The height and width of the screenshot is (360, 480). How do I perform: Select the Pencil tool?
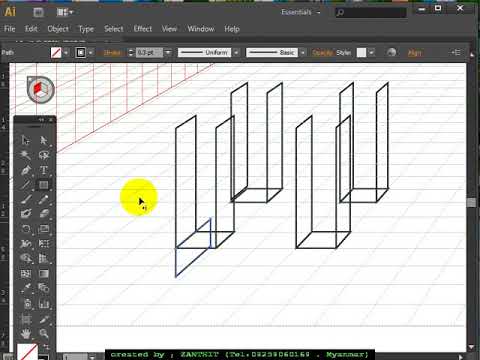tap(44, 199)
